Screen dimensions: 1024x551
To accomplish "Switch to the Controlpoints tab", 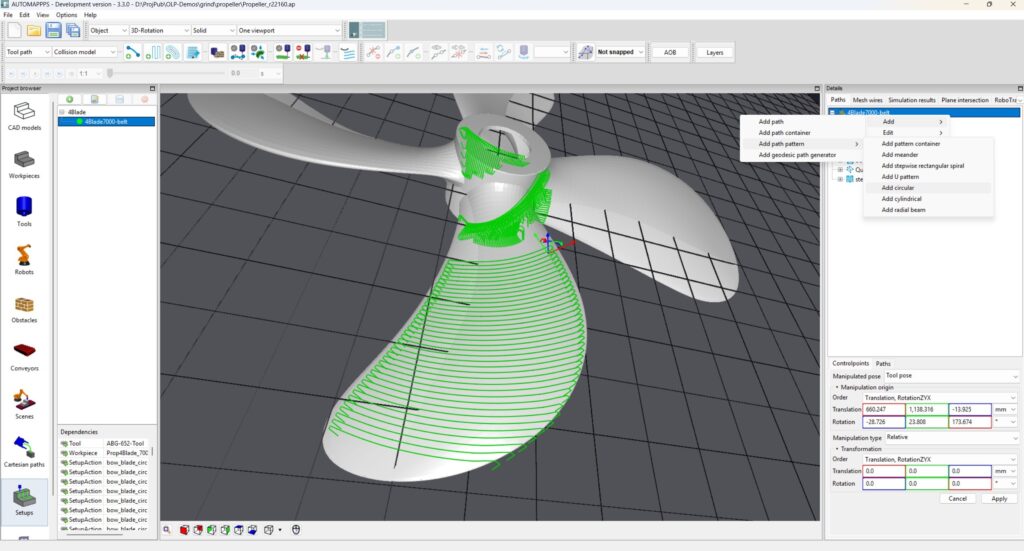I will pyautogui.click(x=850, y=364).
